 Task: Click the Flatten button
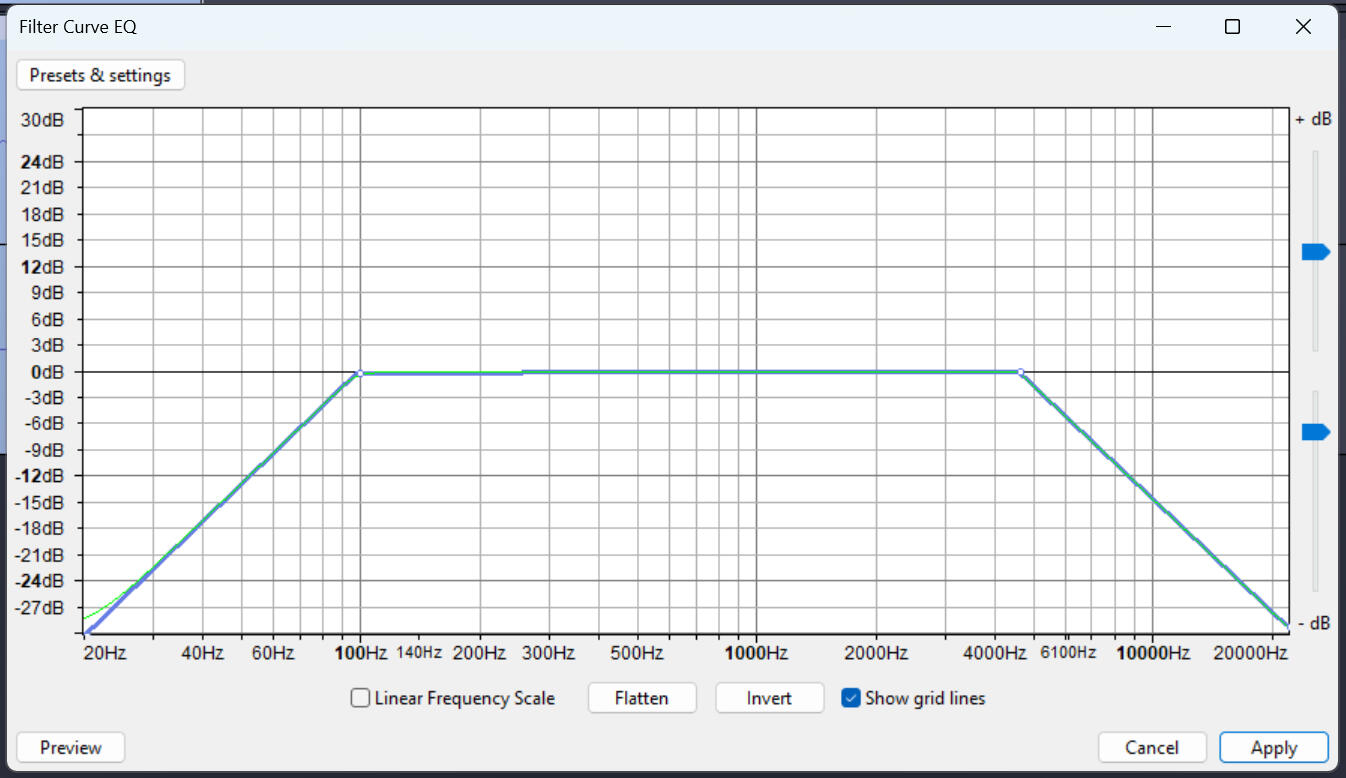pyautogui.click(x=641, y=698)
